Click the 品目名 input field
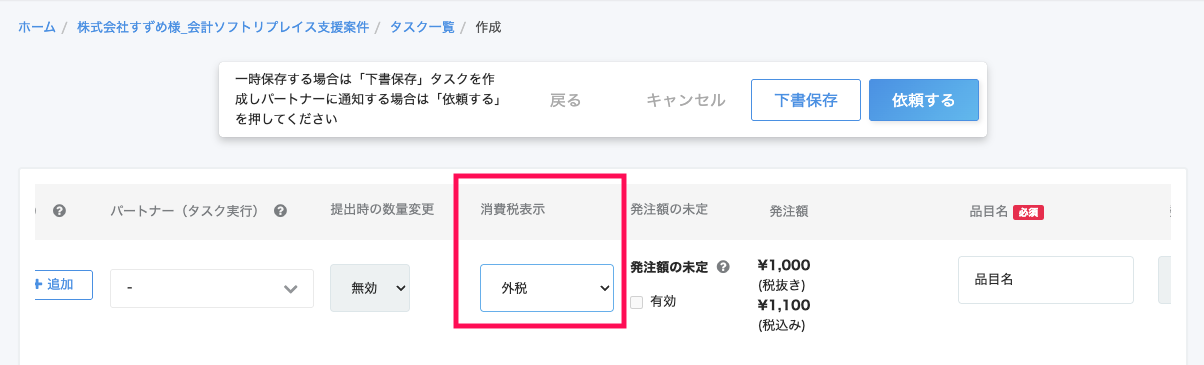The image size is (1204, 365). click(1045, 280)
